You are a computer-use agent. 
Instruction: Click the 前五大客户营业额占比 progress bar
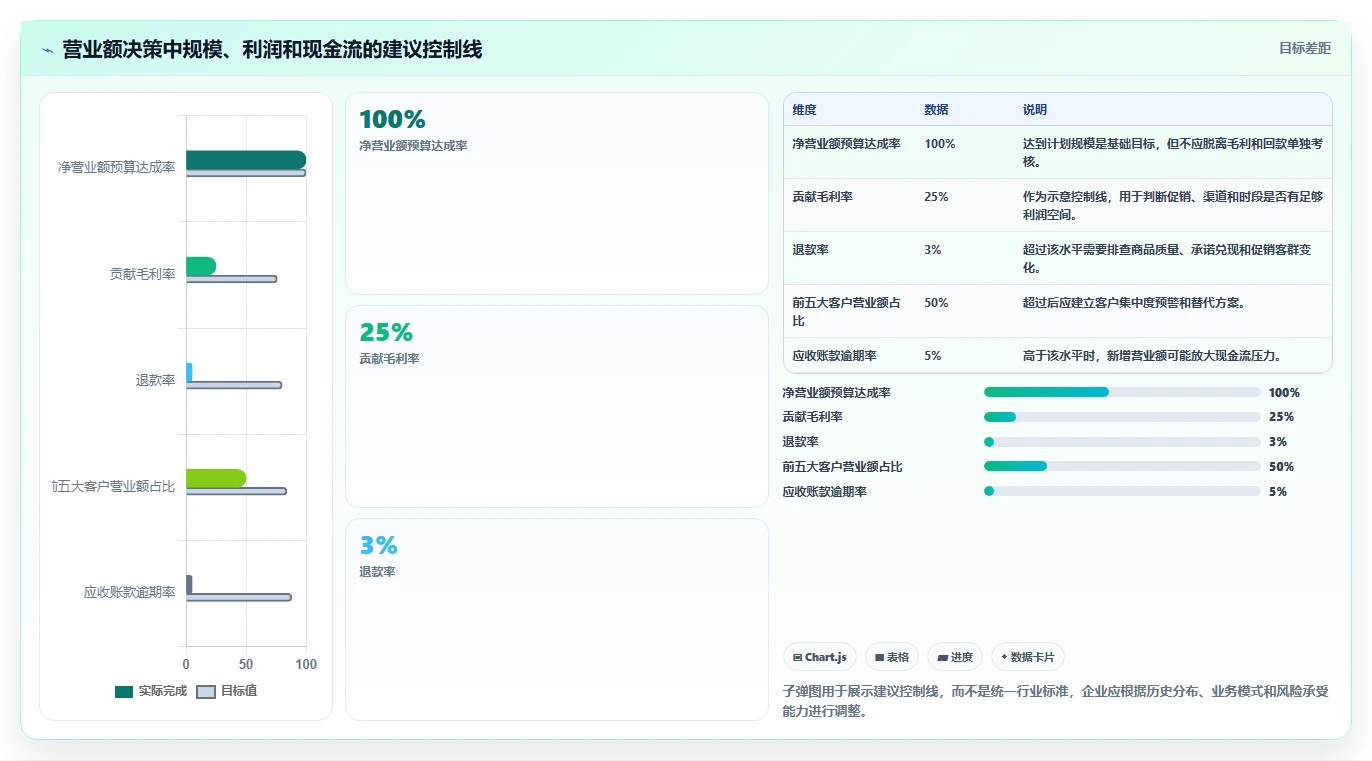pos(1122,466)
